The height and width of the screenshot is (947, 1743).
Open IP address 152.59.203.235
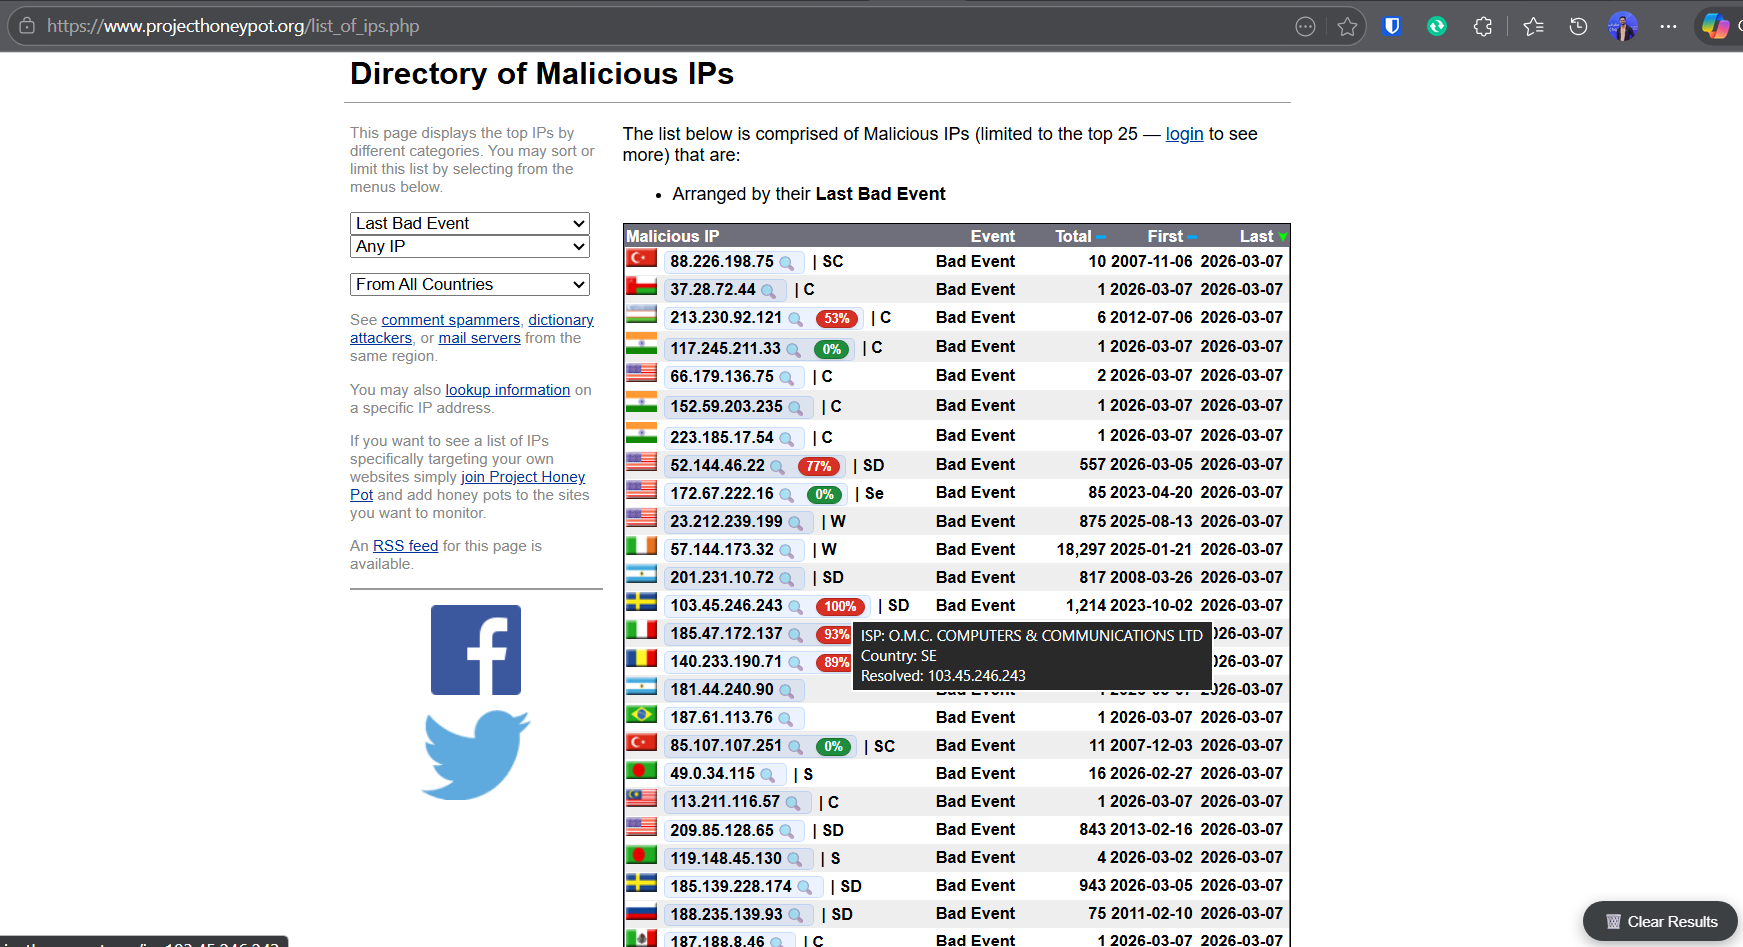pos(726,406)
